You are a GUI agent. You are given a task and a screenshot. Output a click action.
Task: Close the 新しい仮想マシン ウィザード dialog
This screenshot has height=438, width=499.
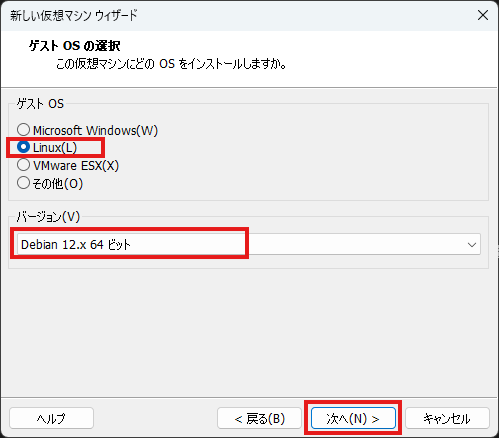pyautogui.click(x=483, y=15)
